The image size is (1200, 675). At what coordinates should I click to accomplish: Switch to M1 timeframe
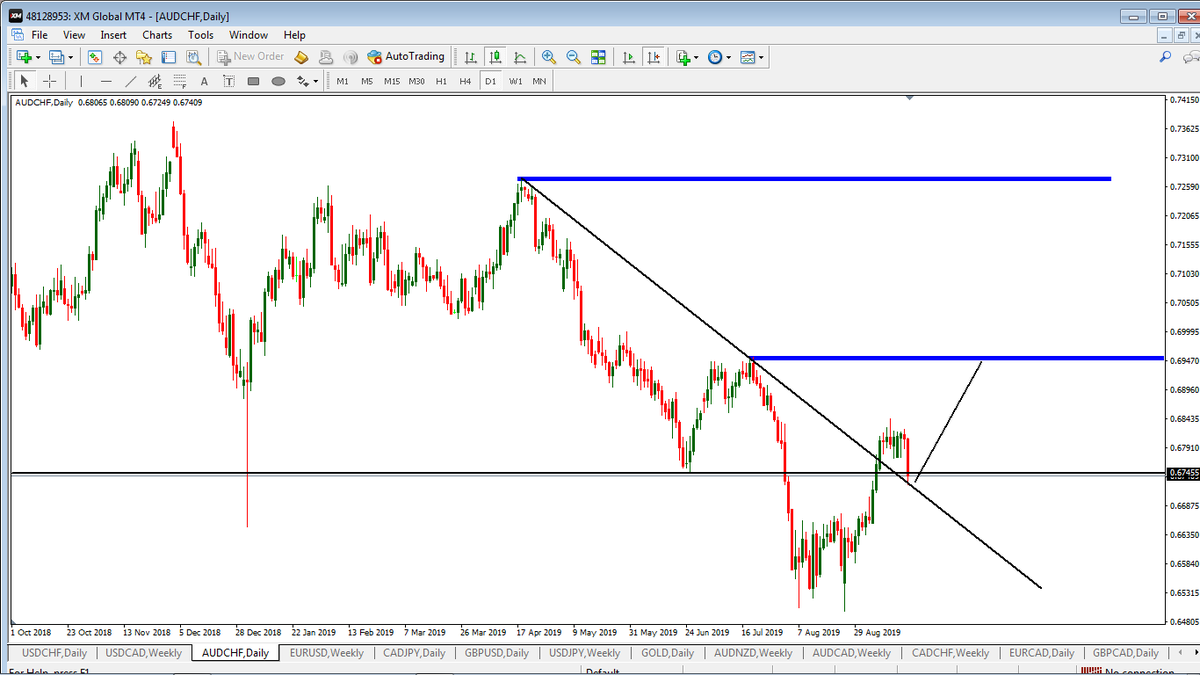tap(343, 81)
